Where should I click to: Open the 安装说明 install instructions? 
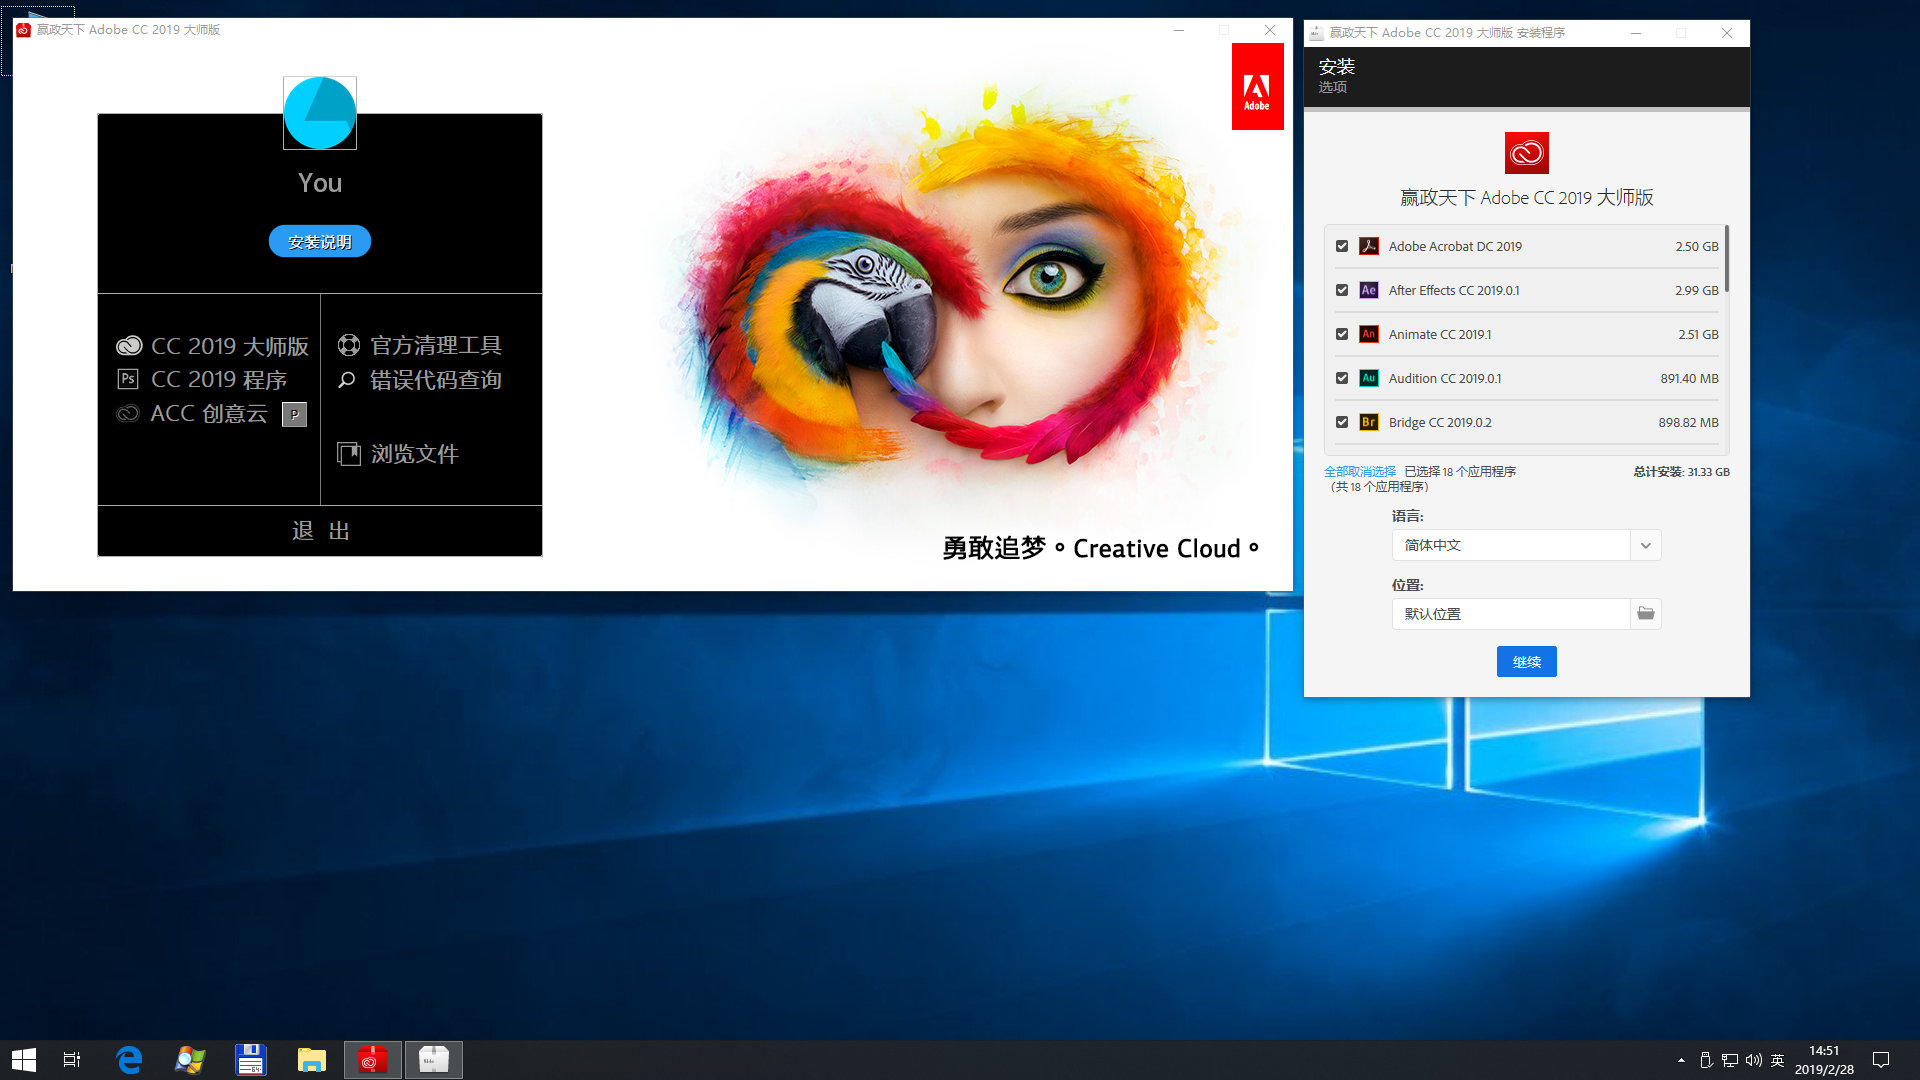pos(320,242)
